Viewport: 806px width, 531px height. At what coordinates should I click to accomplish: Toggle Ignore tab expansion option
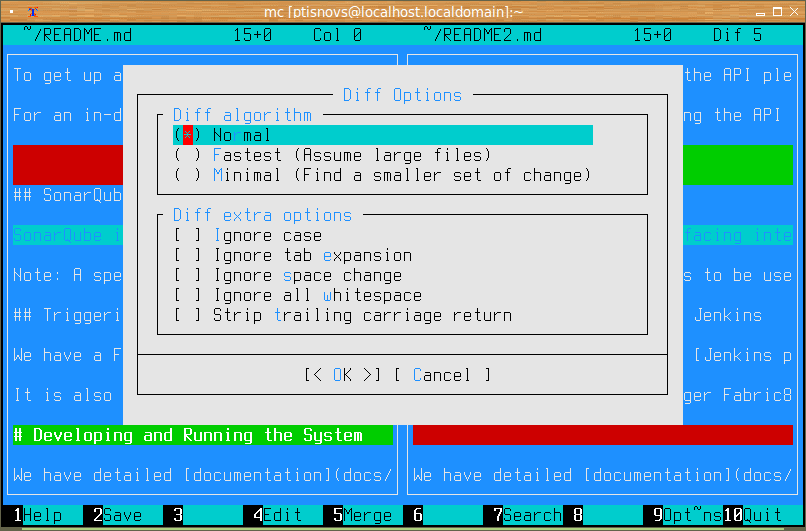(x=293, y=255)
